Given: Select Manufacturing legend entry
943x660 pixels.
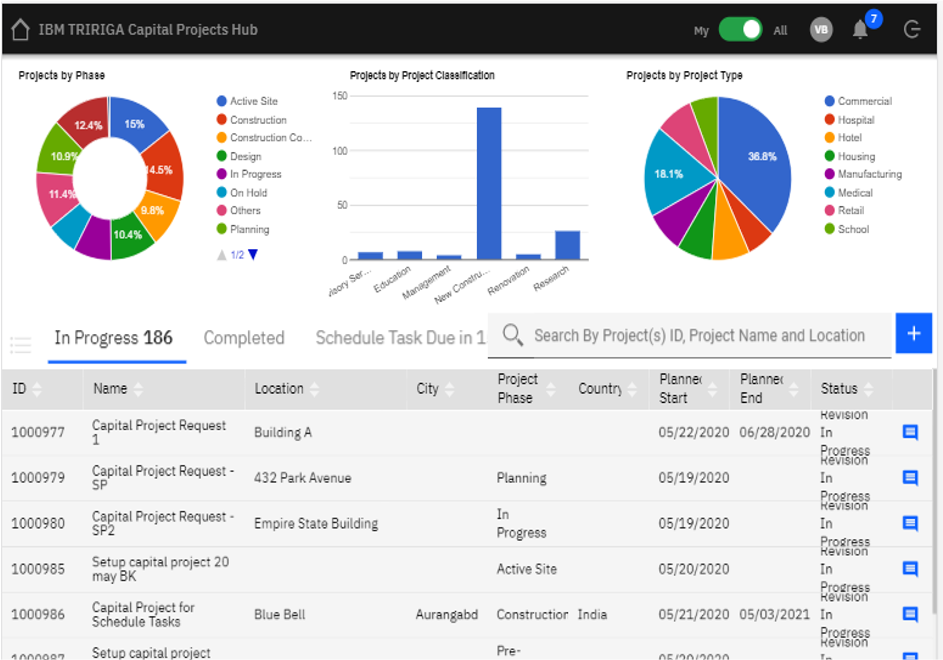Looking at the screenshot, I should coord(863,174).
